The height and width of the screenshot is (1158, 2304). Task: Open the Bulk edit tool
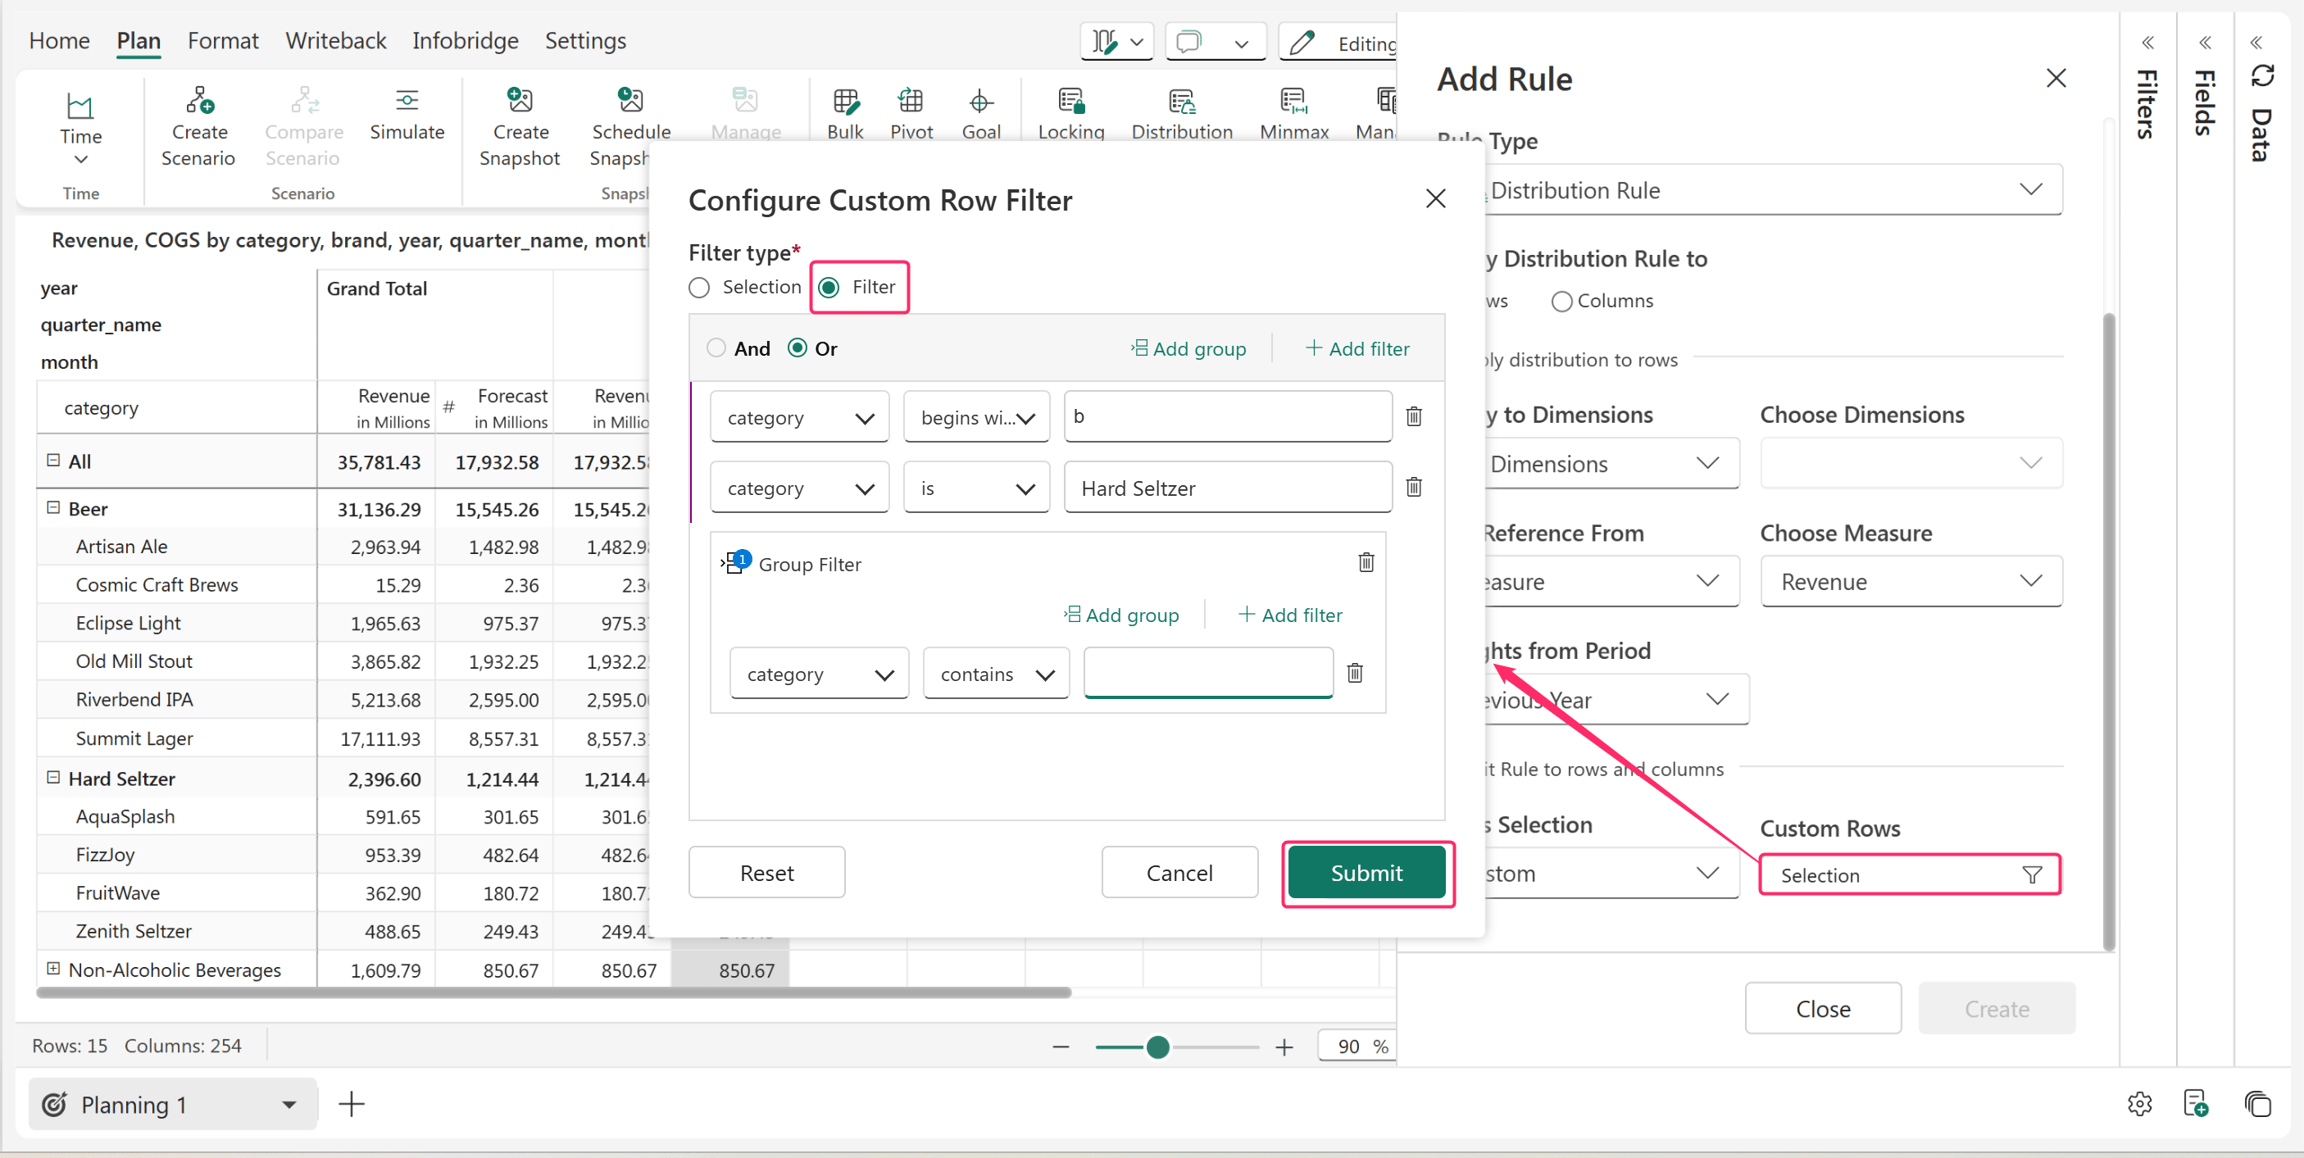click(845, 115)
